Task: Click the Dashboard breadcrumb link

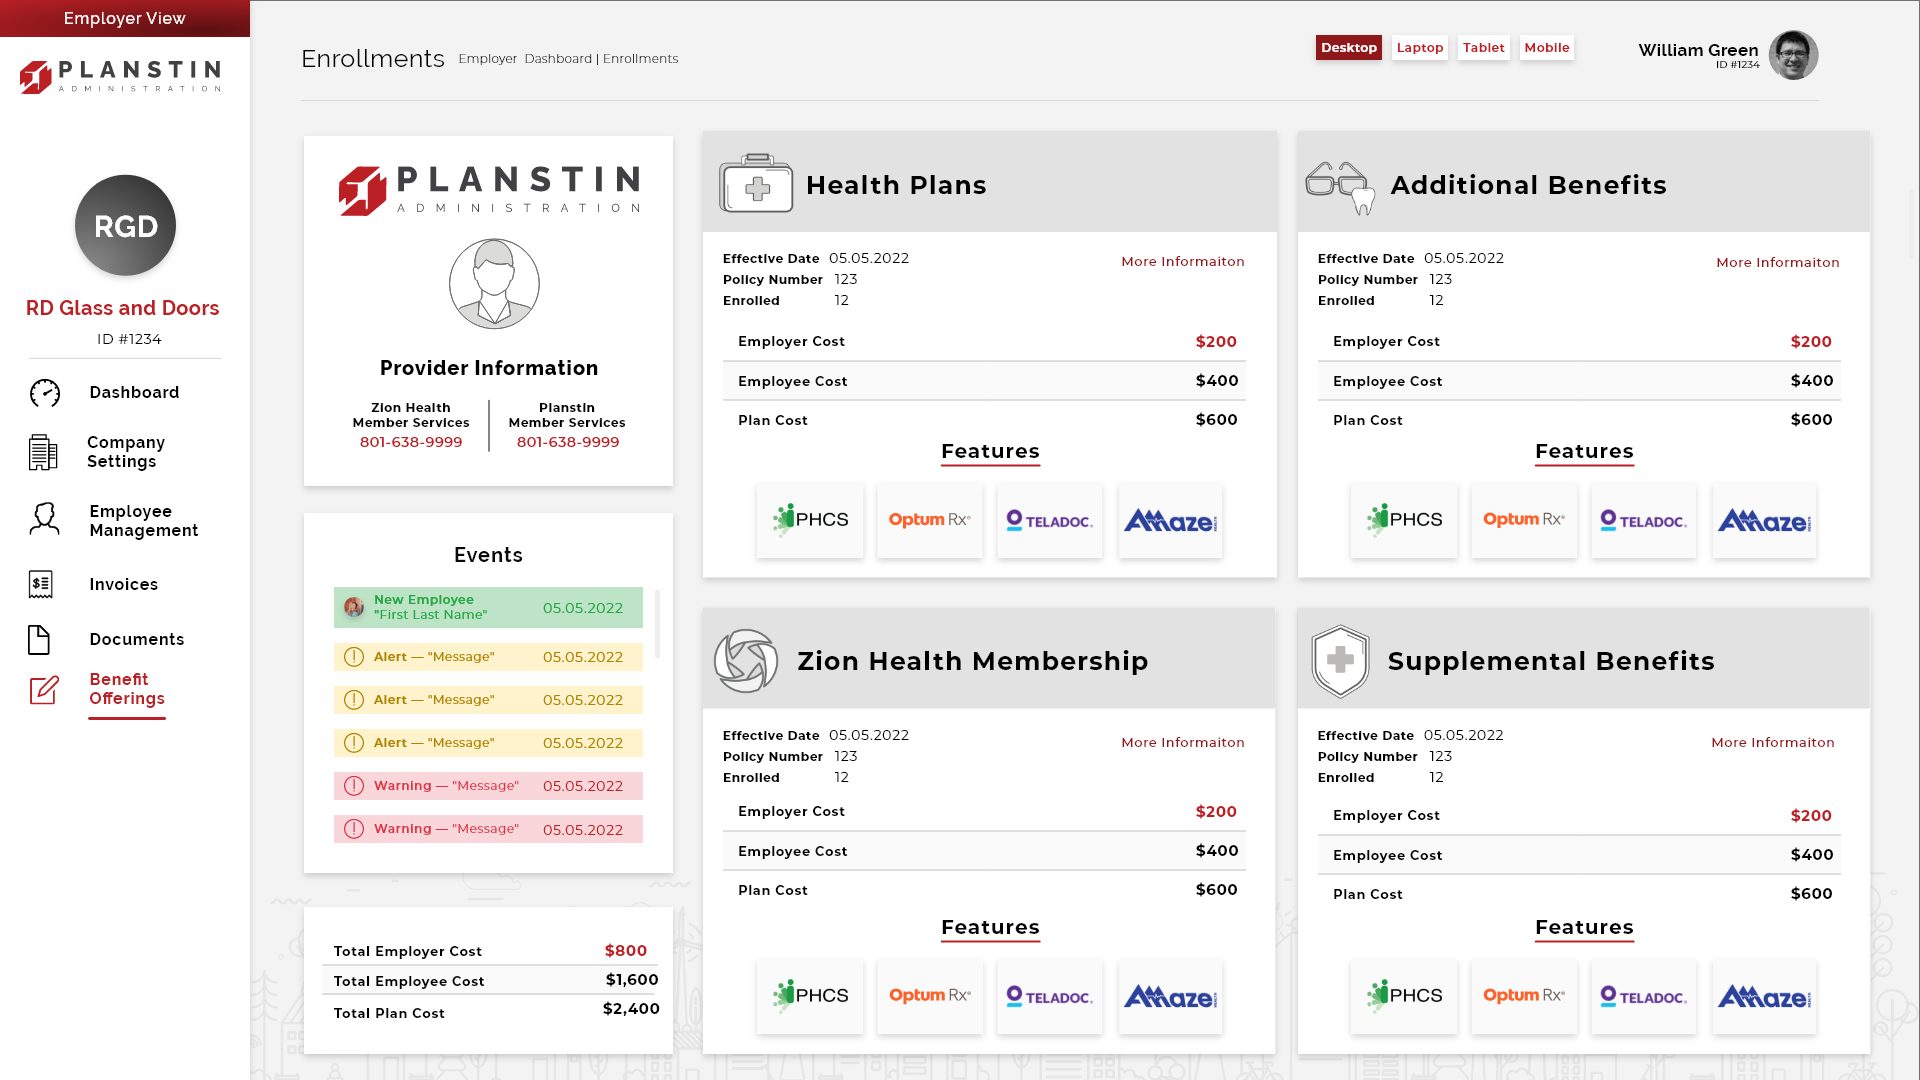Action: pyautogui.click(x=558, y=59)
